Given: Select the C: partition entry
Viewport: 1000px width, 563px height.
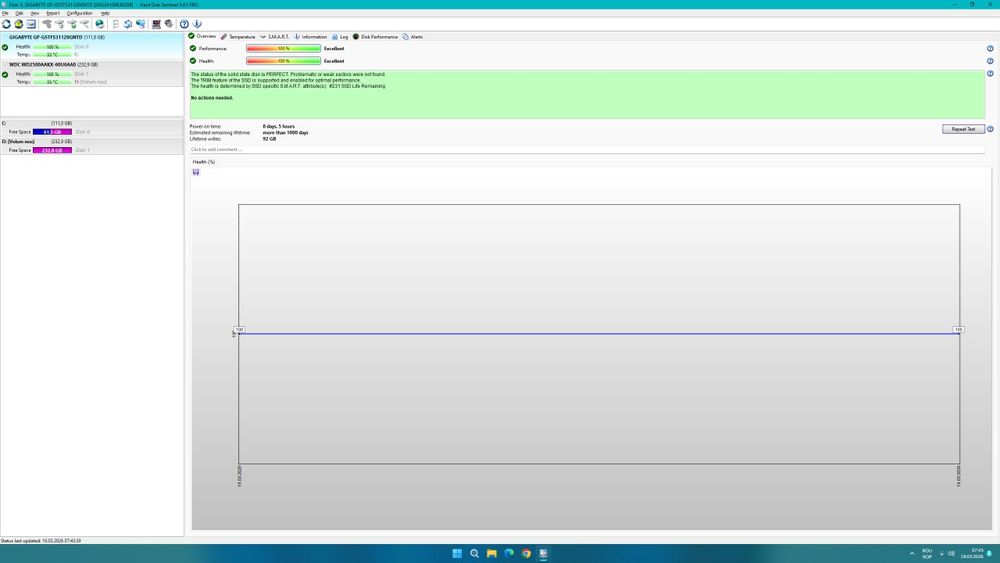Looking at the screenshot, I should coord(92,128).
